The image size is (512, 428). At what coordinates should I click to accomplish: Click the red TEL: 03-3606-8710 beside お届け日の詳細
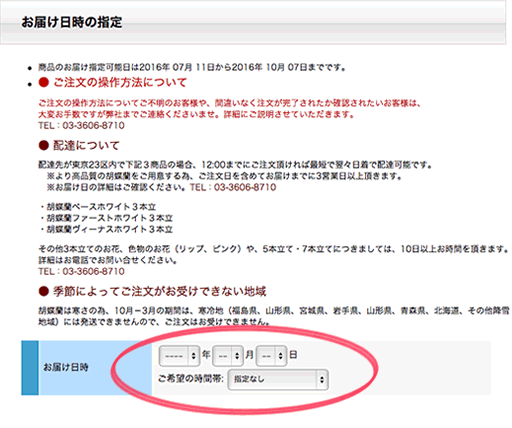coord(233,187)
